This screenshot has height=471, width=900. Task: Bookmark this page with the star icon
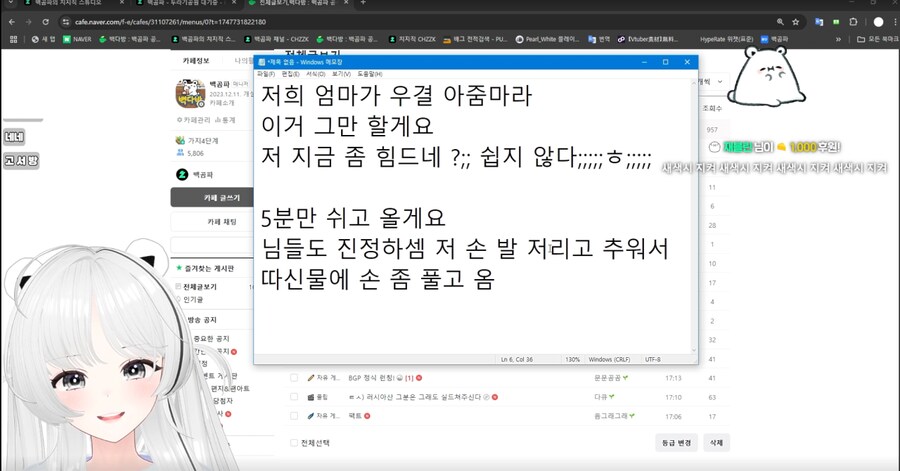796,22
